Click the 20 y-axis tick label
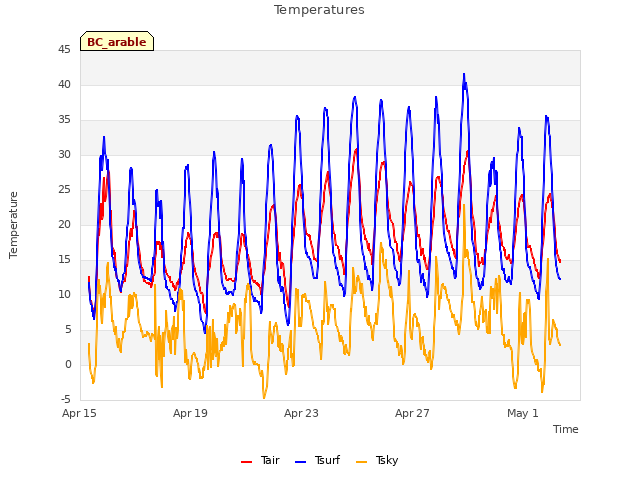The height and width of the screenshot is (480, 640). pos(64,224)
